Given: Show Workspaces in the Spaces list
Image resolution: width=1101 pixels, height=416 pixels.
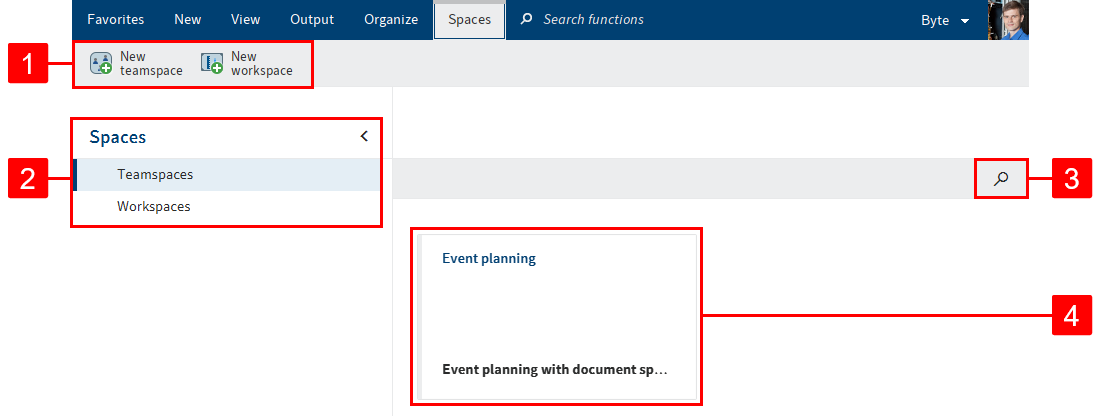Looking at the screenshot, I should [153, 207].
